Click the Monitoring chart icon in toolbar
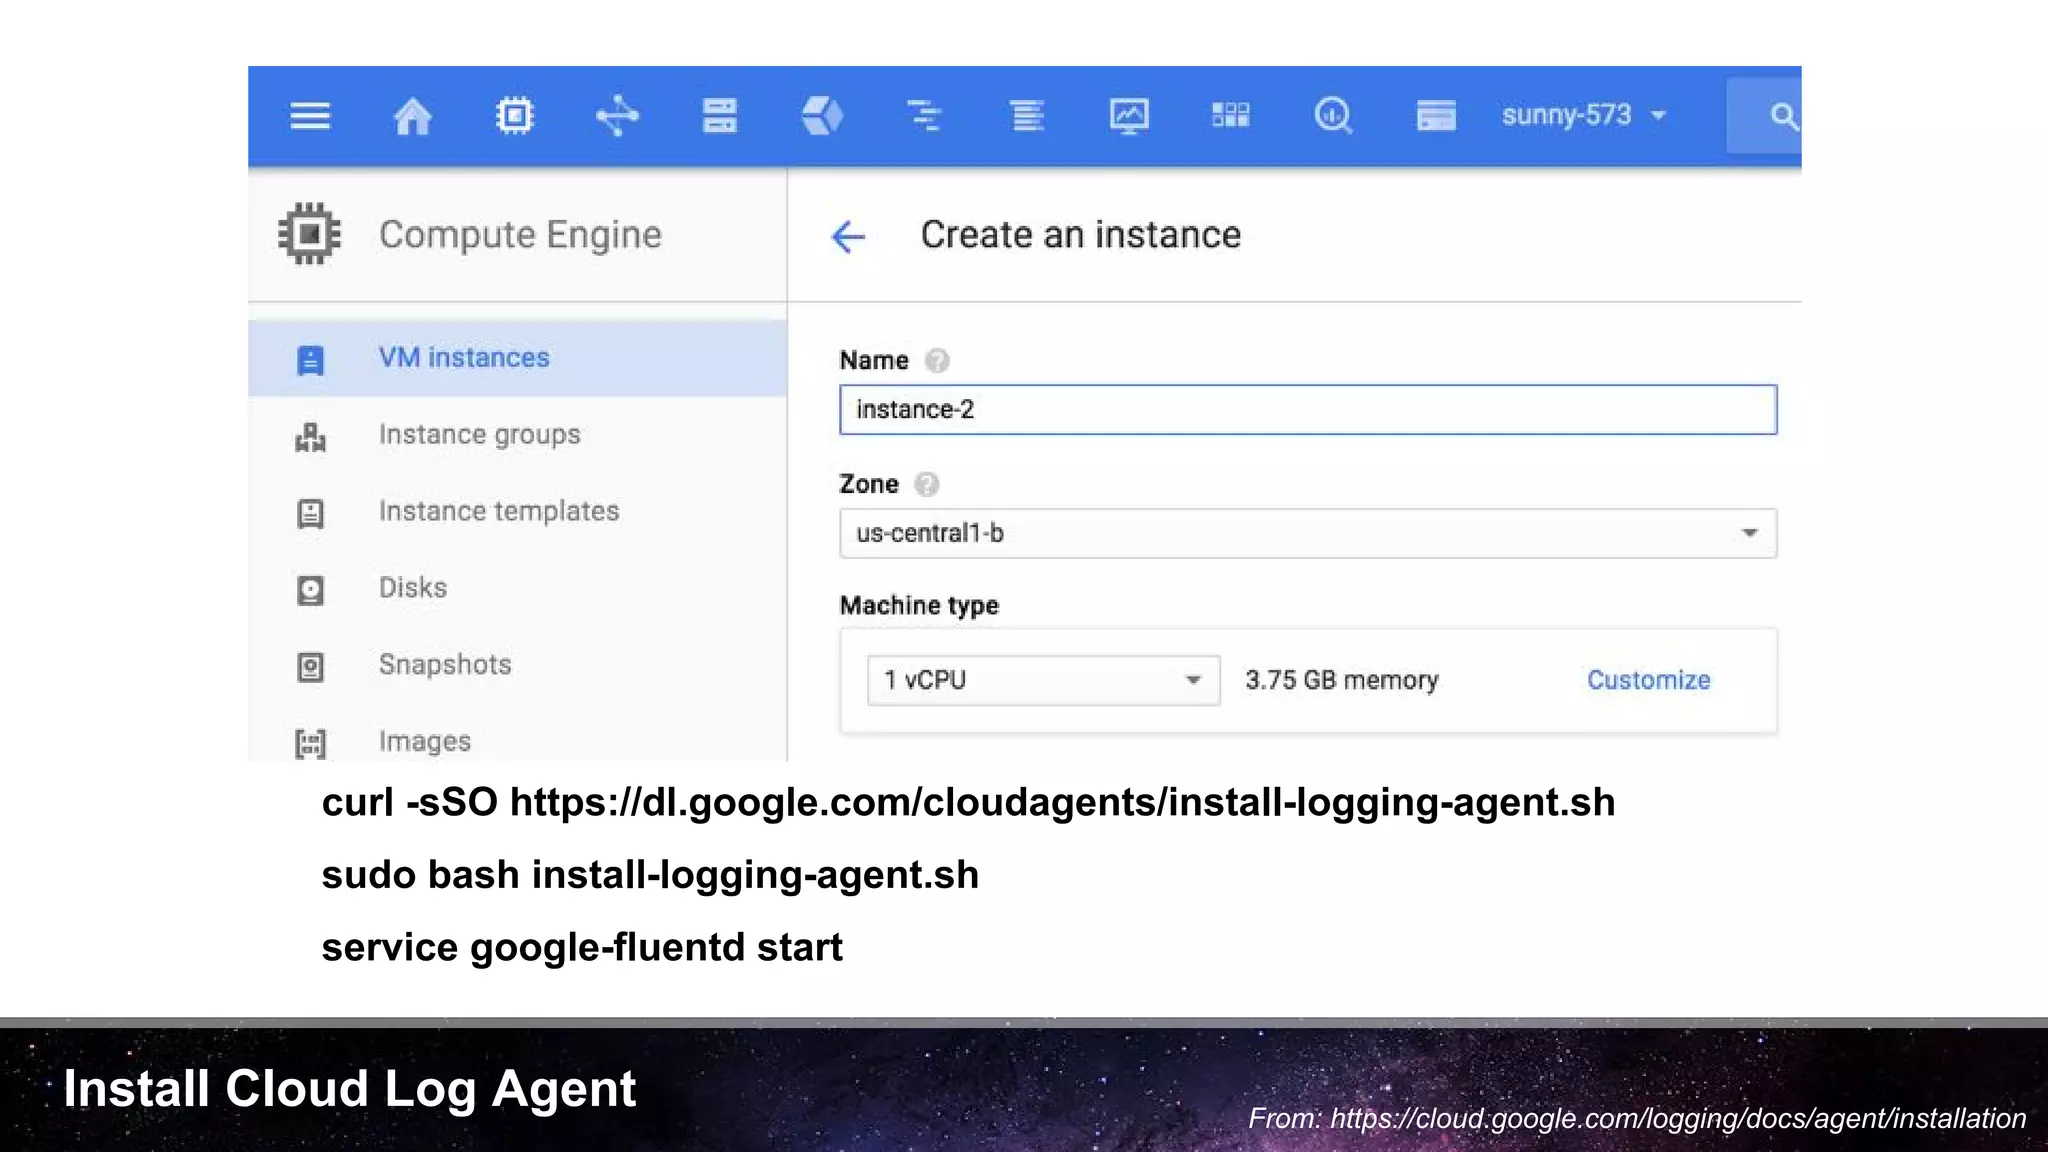Image resolution: width=2048 pixels, height=1152 pixels. (x=1129, y=116)
